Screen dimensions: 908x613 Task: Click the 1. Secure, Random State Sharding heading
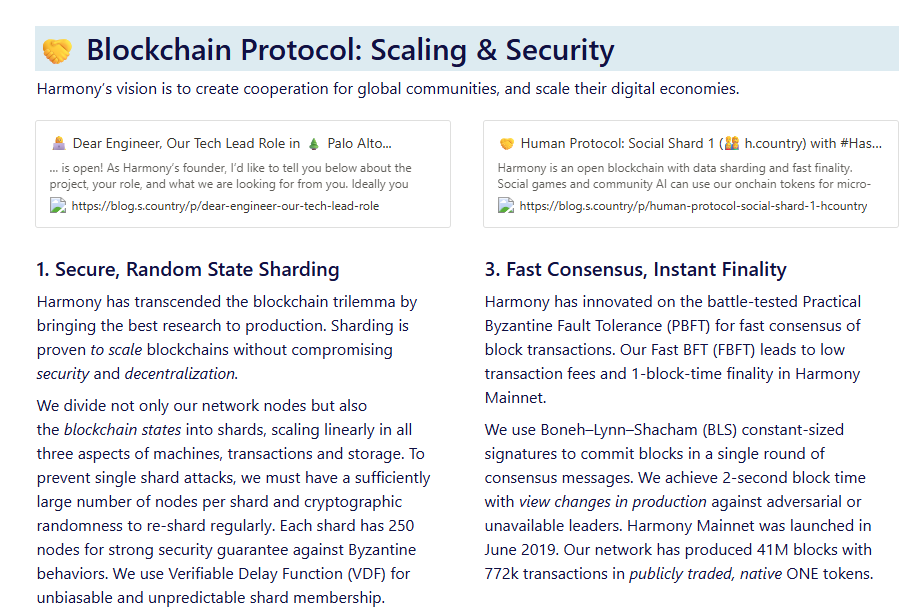(188, 270)
